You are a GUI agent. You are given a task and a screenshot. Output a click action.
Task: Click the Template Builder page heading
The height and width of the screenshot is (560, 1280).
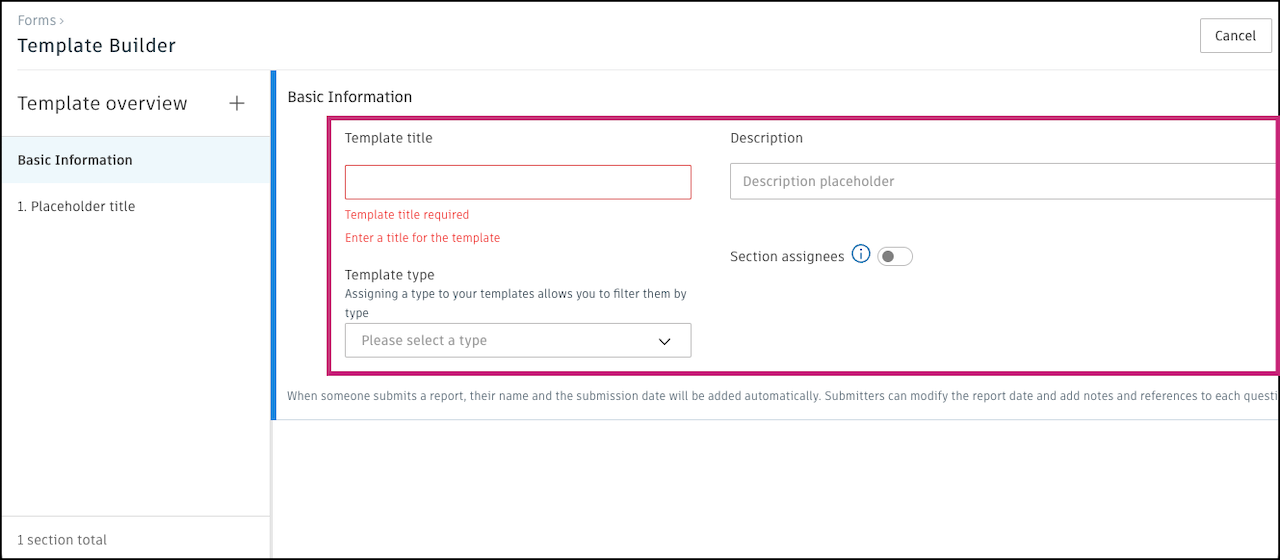point(96,46)
